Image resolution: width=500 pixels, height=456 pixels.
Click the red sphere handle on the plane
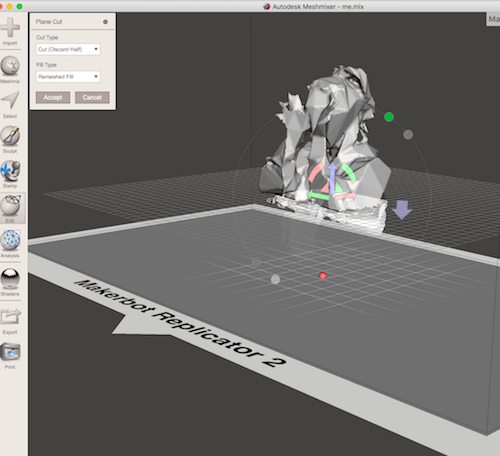coord(323,275)
